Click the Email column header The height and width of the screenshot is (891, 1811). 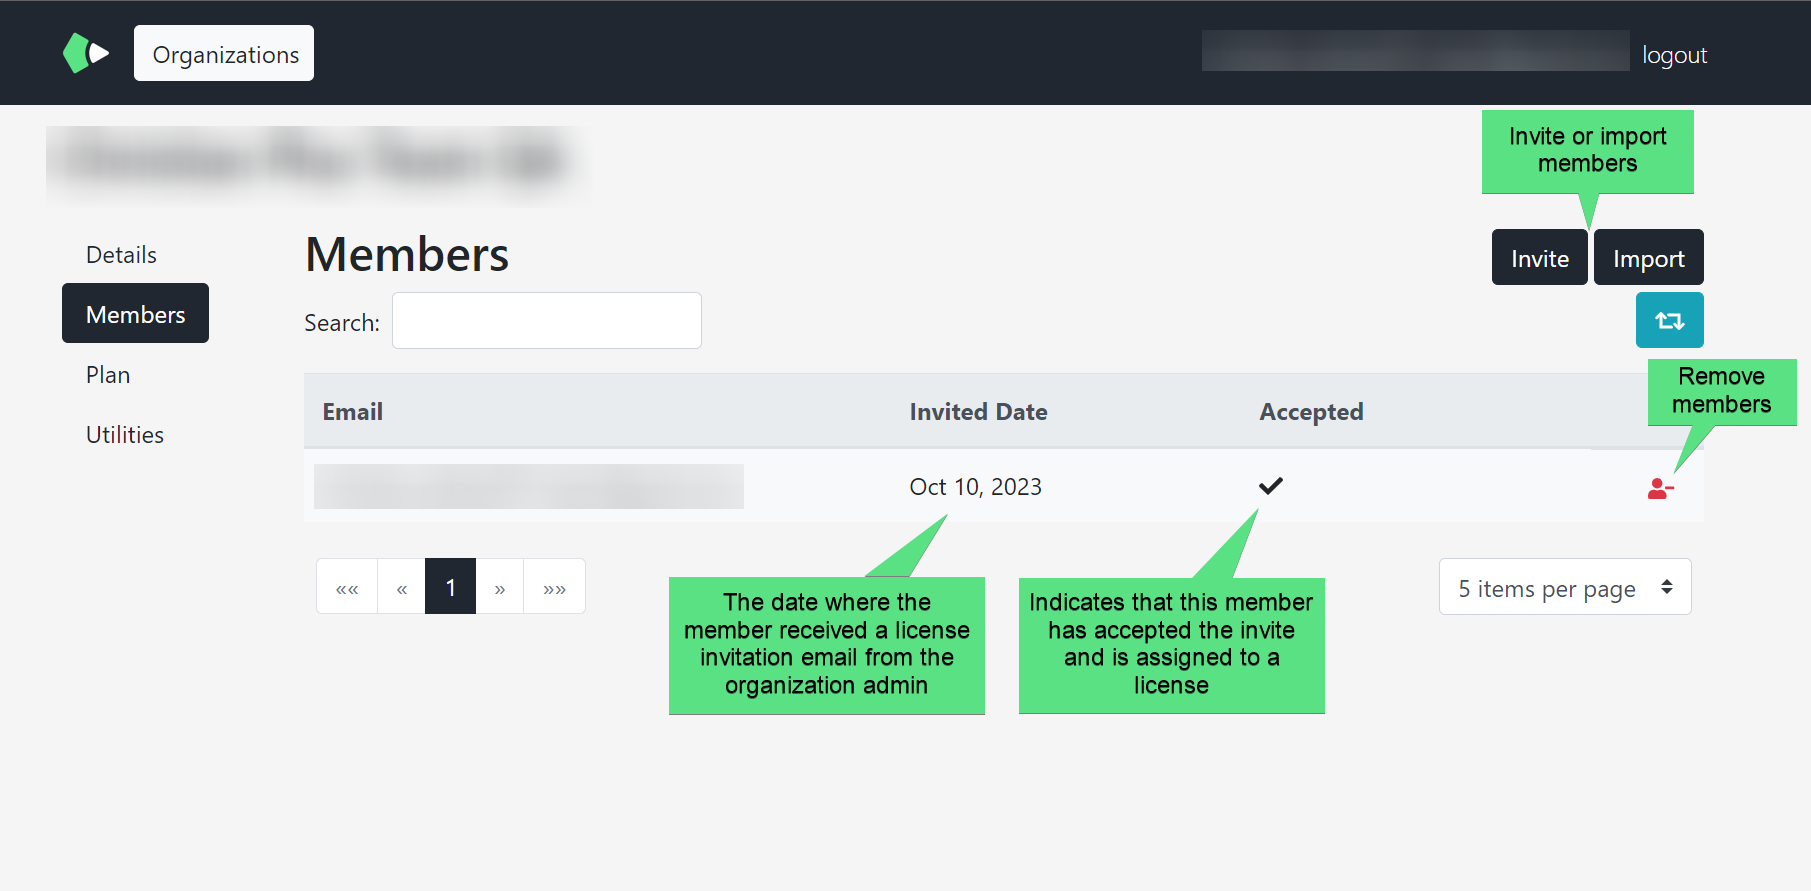352,411
